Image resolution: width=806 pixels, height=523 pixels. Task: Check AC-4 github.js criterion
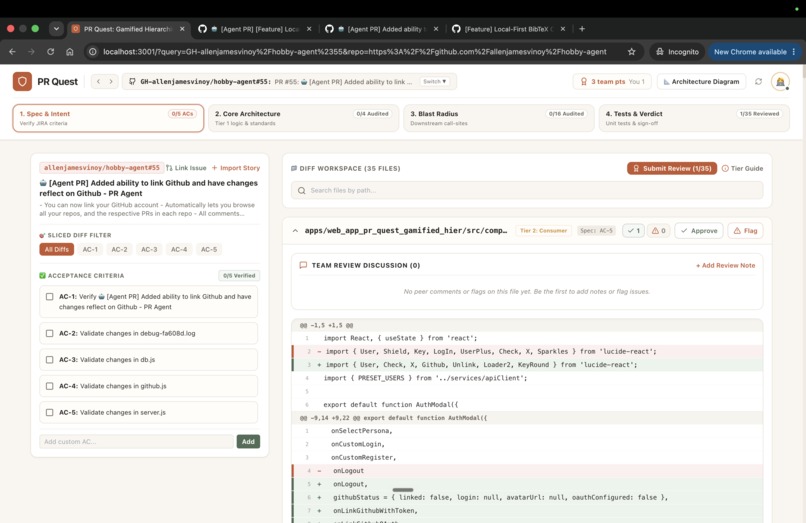click(x=49, y=386)
